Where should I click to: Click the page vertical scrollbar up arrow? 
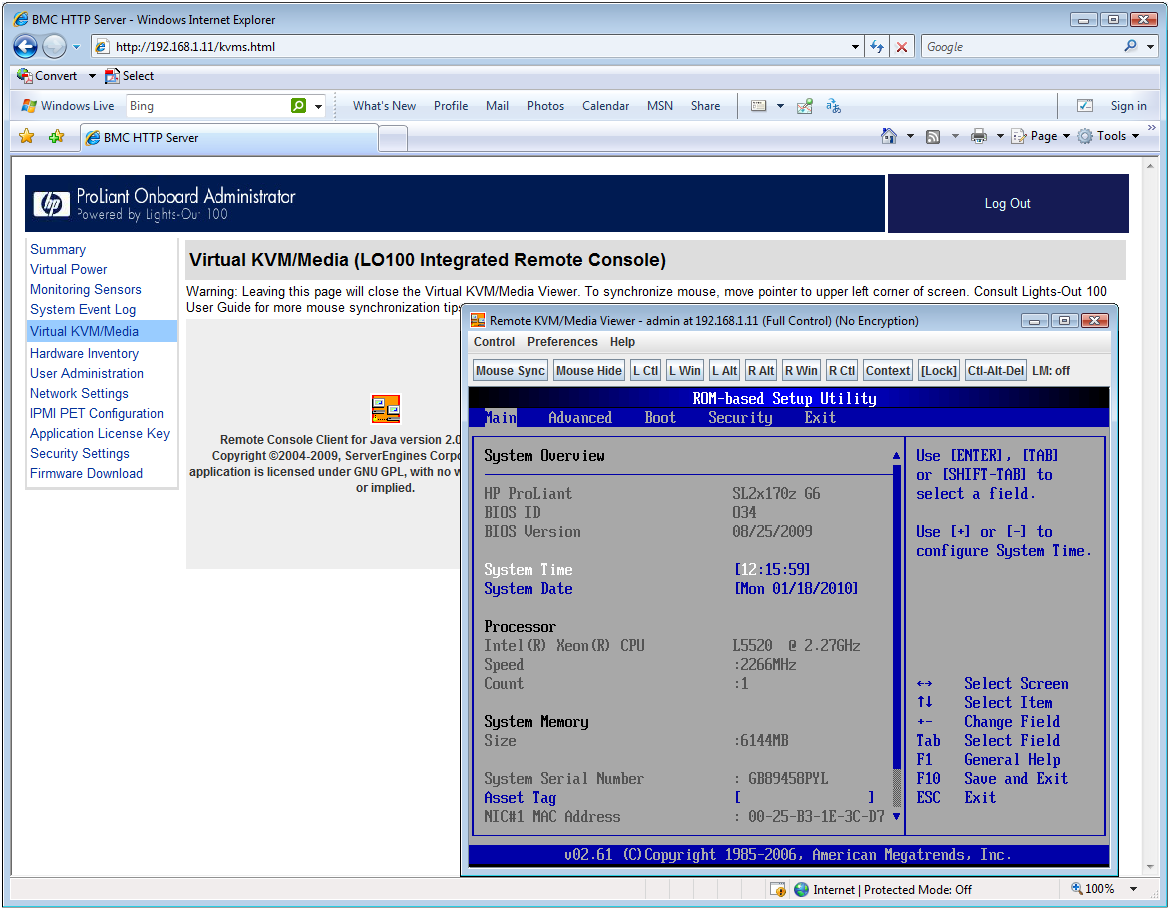[1150, 165]
